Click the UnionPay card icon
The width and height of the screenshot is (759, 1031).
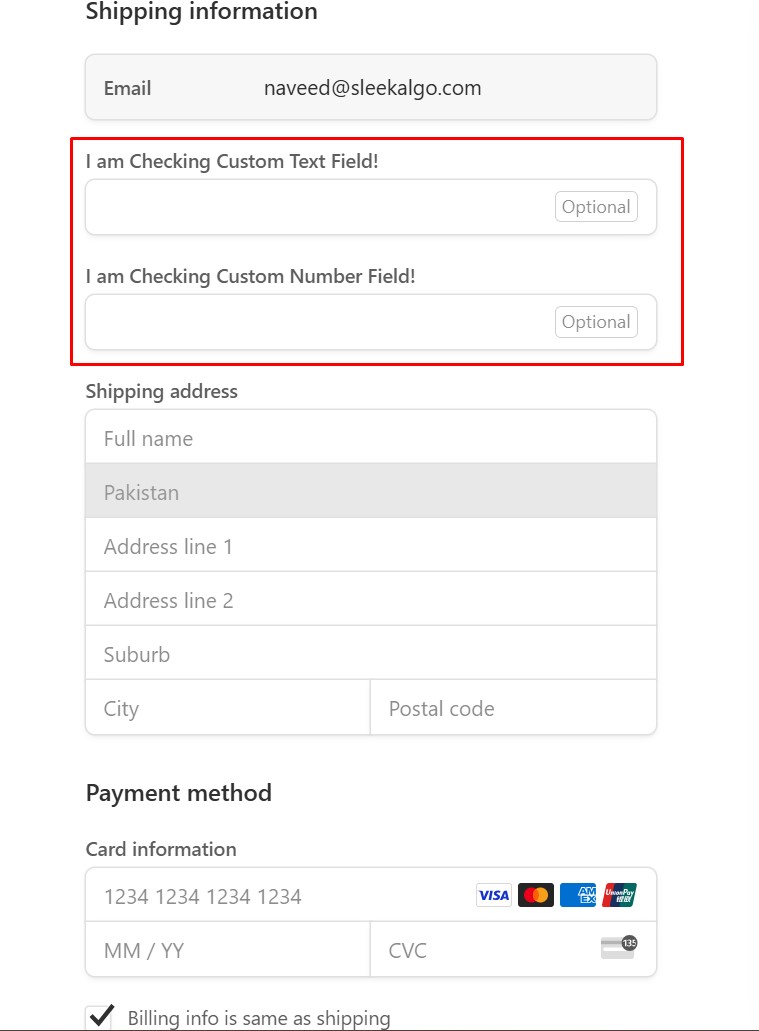pos(620,895)
